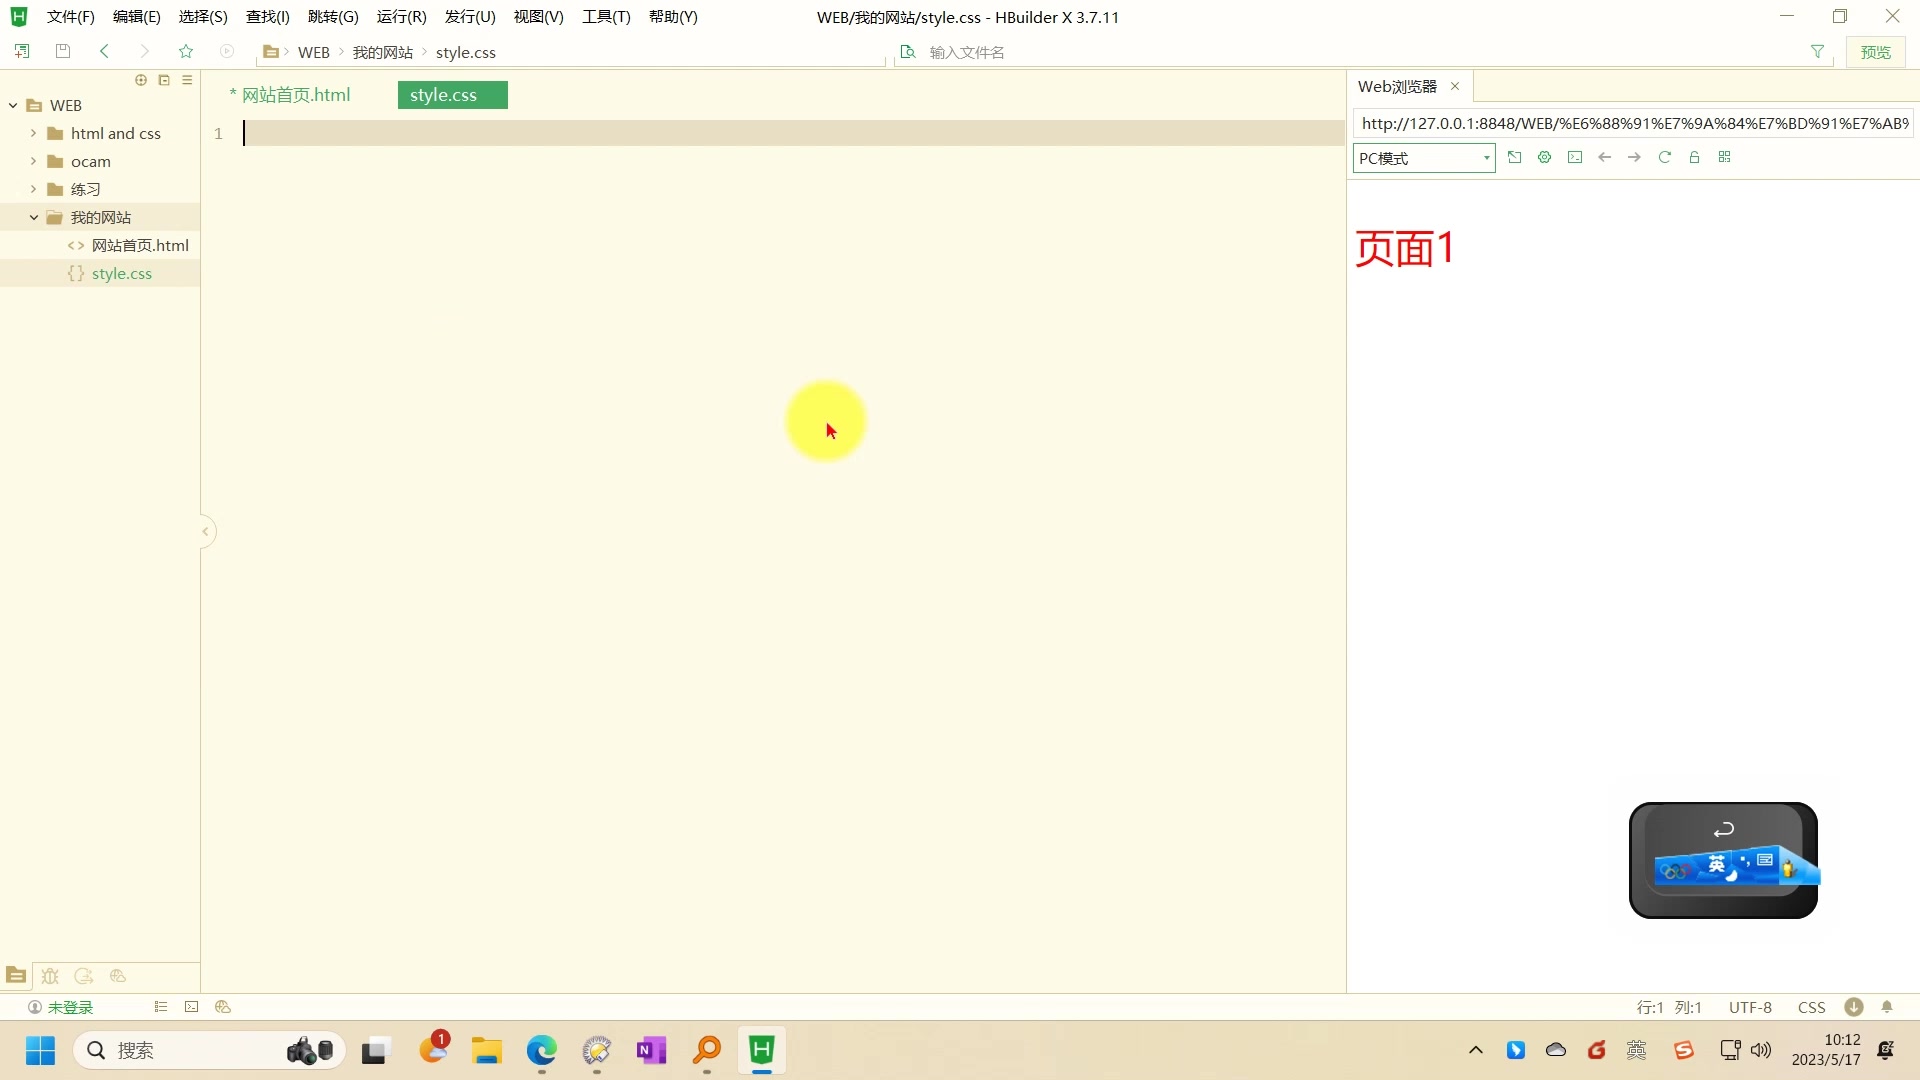Collapse the 我的网站 folder
This screenshot has width=1920, height=1080.
[x=33, y=217]
